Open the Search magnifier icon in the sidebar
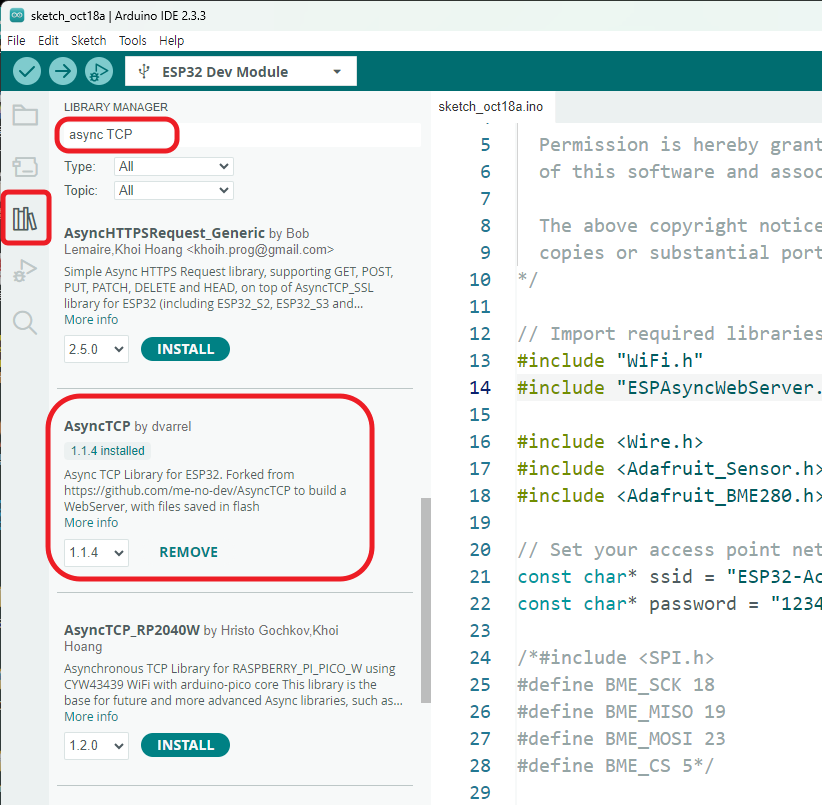The image size is (822, 805). 25,322
